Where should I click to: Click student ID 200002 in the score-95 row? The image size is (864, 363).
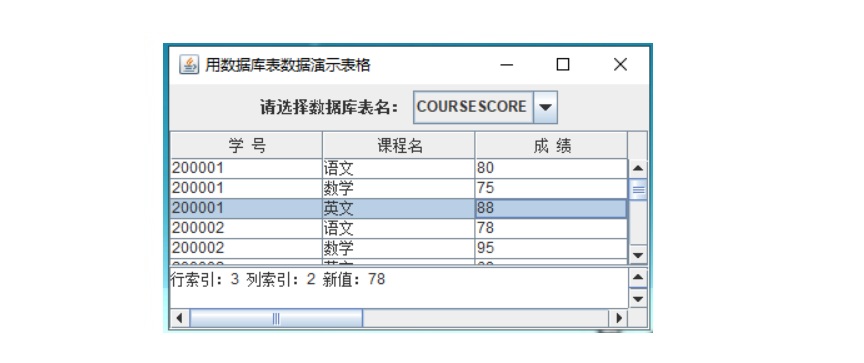[x=246, y=248]
